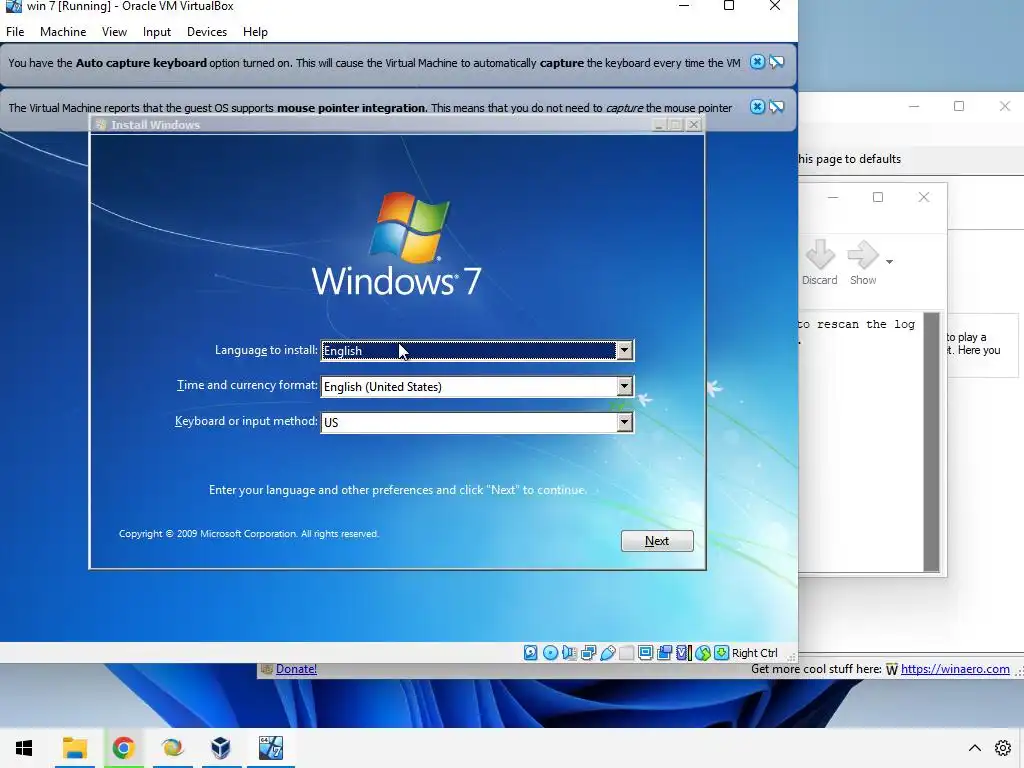The width and height of the screenshot is (1024, 768).
Task: Click the recording status icon
Action: click(x=664, y=652)
